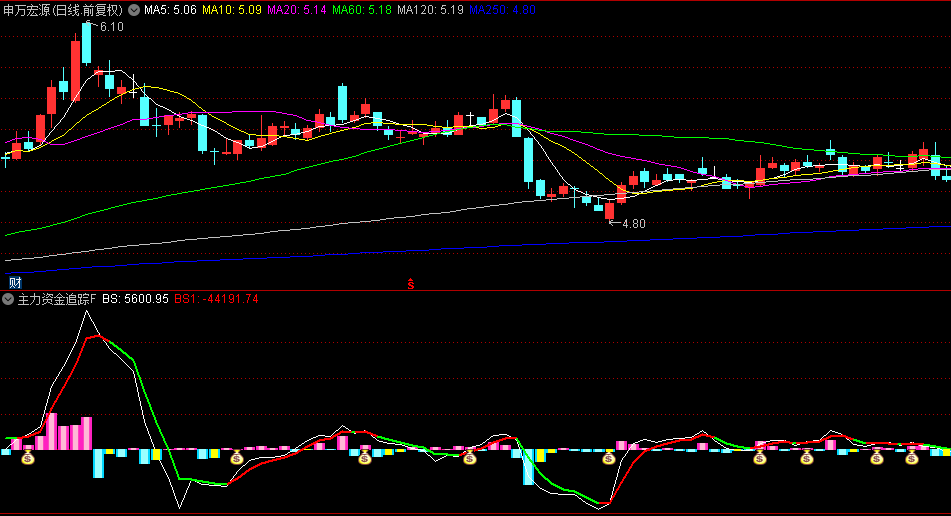The height and width of the screenshot is (516, 951).
Task: Click the 4.80 low price label
Action: (x=634, y=224)
